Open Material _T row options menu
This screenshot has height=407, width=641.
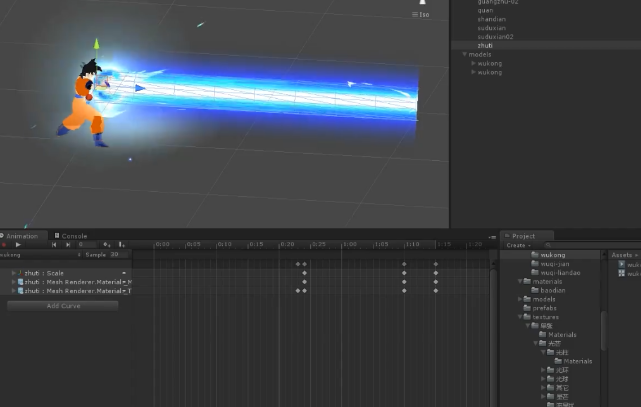pyautogui.click(x=124, y=291)
